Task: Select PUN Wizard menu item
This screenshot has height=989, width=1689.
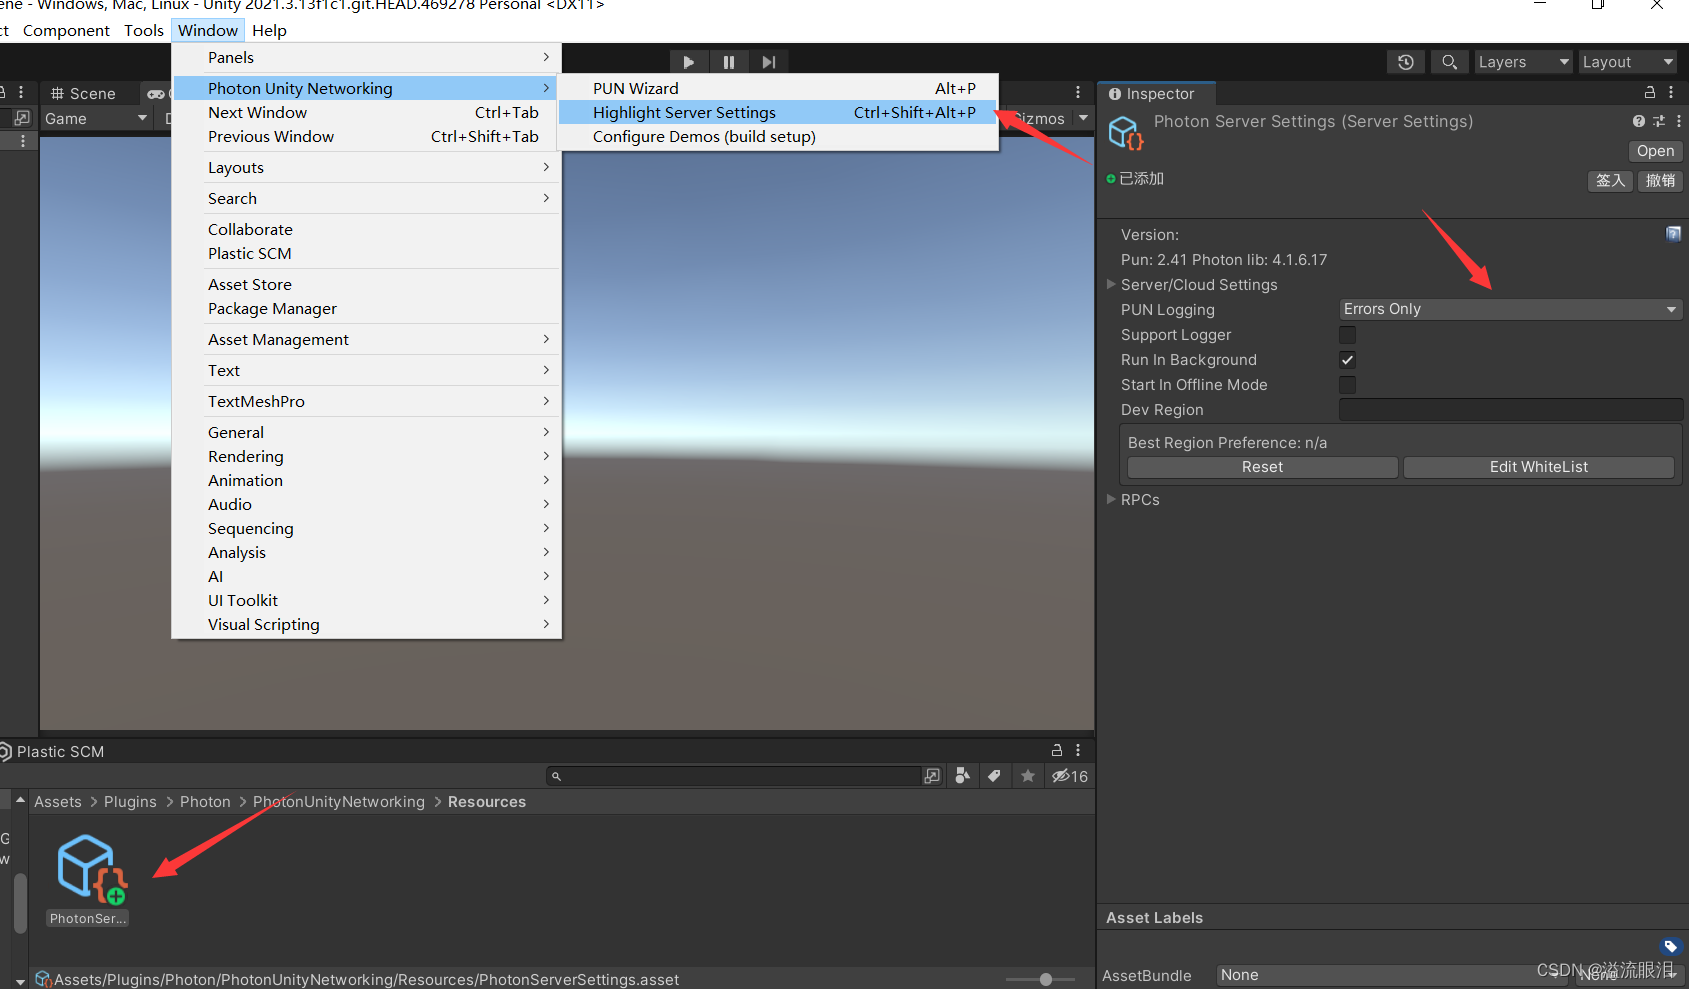Action: 778,89
